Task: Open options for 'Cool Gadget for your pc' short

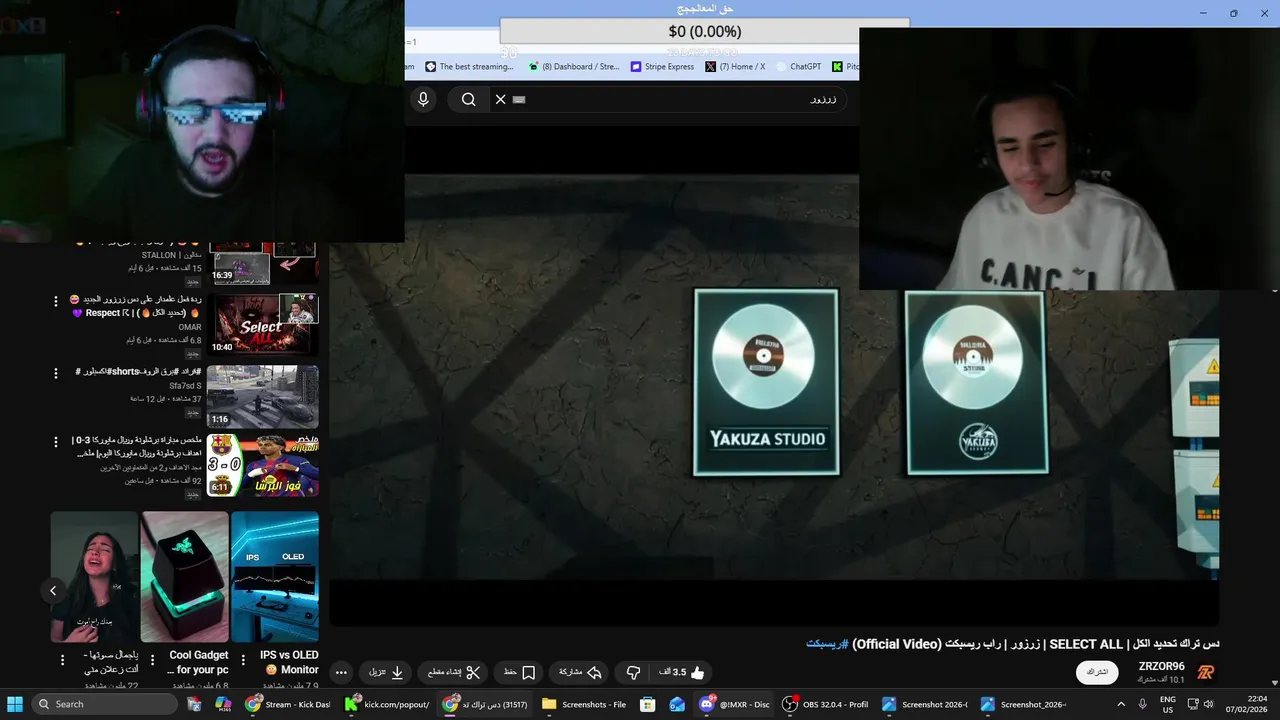Action: 152,661
